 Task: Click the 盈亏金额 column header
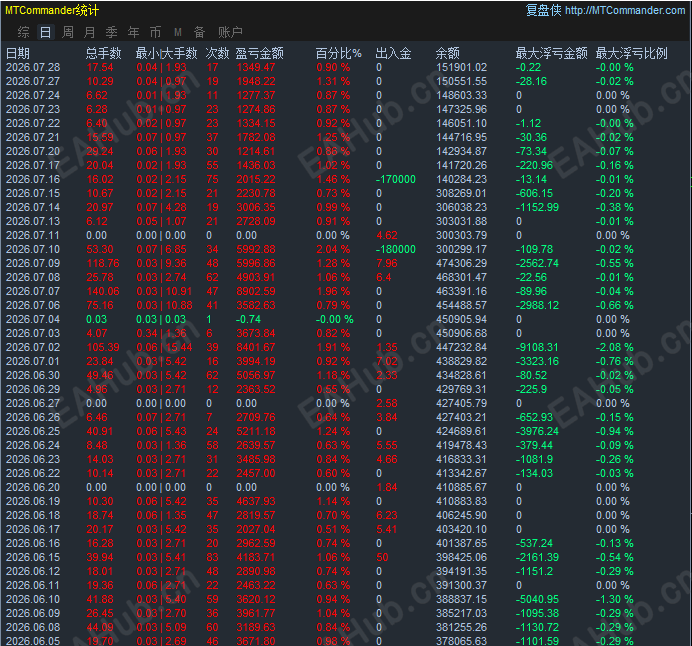[x=260, y=53]
